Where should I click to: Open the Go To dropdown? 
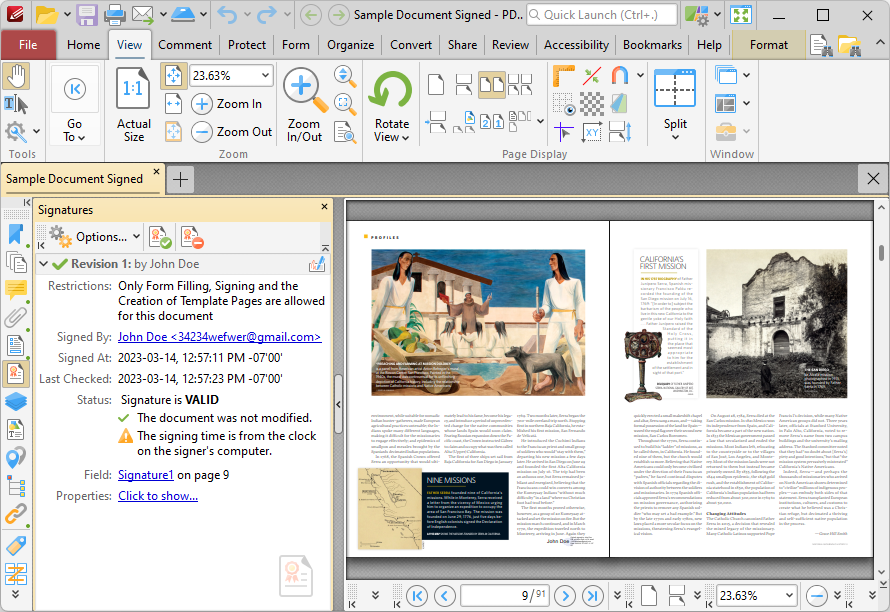coord(75,131)
